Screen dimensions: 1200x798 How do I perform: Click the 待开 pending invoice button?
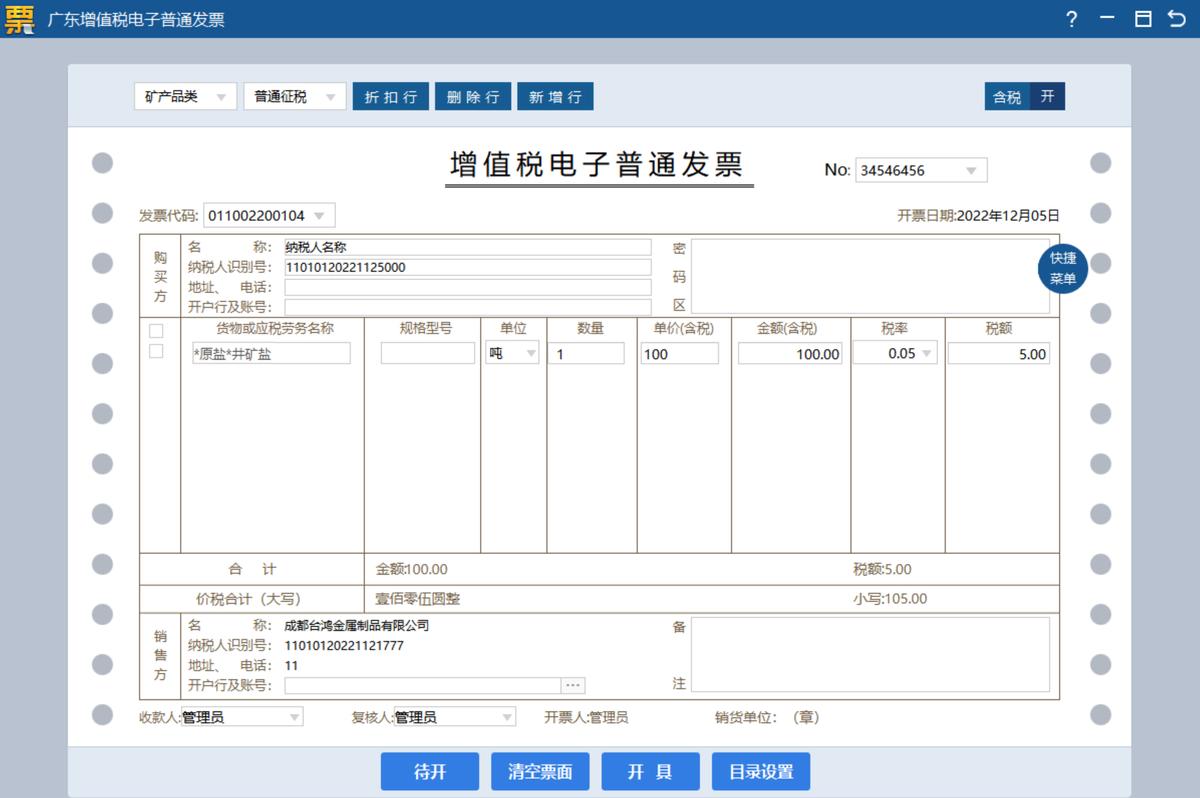(430, 771)
